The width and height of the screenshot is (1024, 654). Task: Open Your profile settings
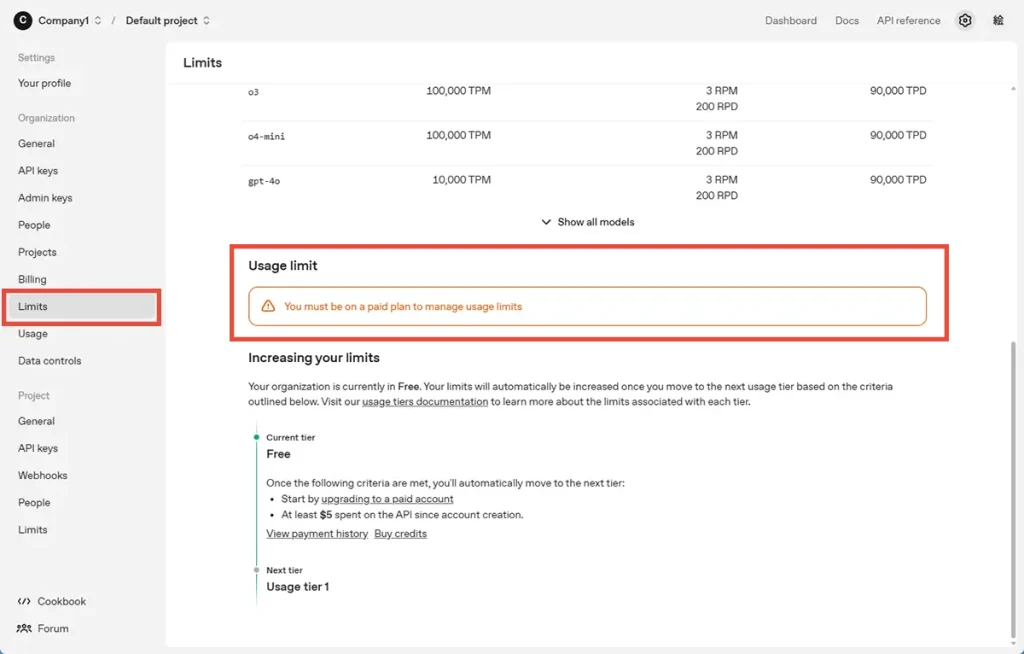click(x=44, y=83)
